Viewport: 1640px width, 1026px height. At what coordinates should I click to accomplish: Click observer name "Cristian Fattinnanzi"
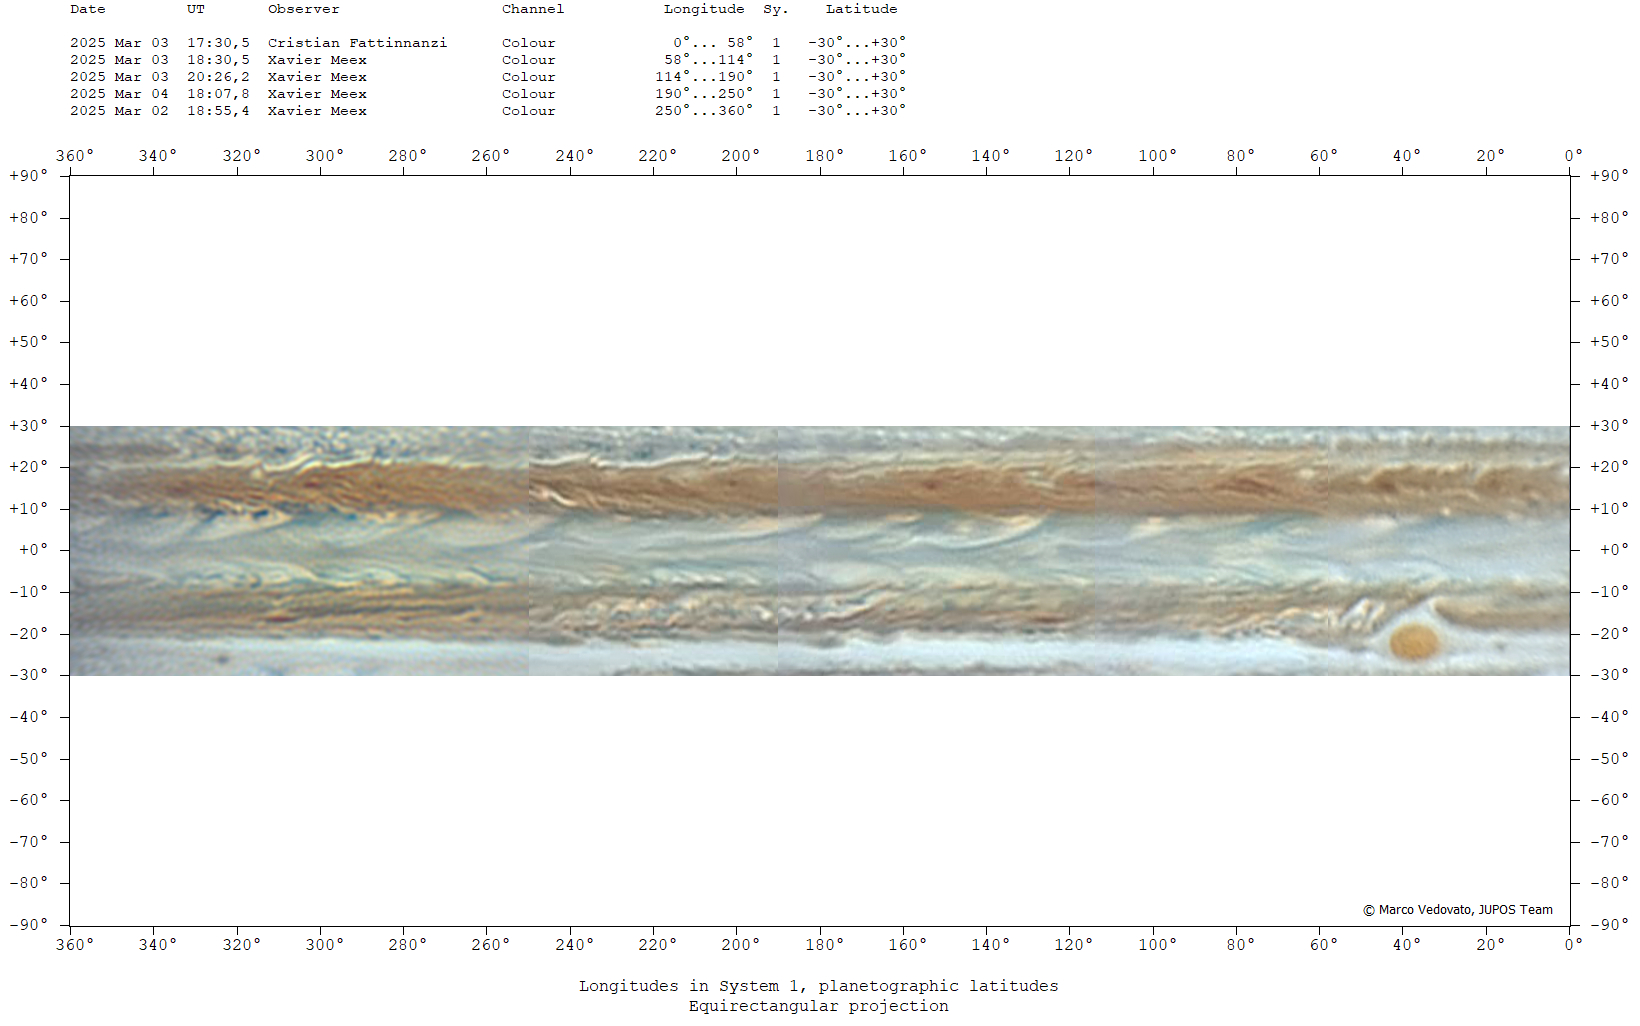tap(357, 43)
